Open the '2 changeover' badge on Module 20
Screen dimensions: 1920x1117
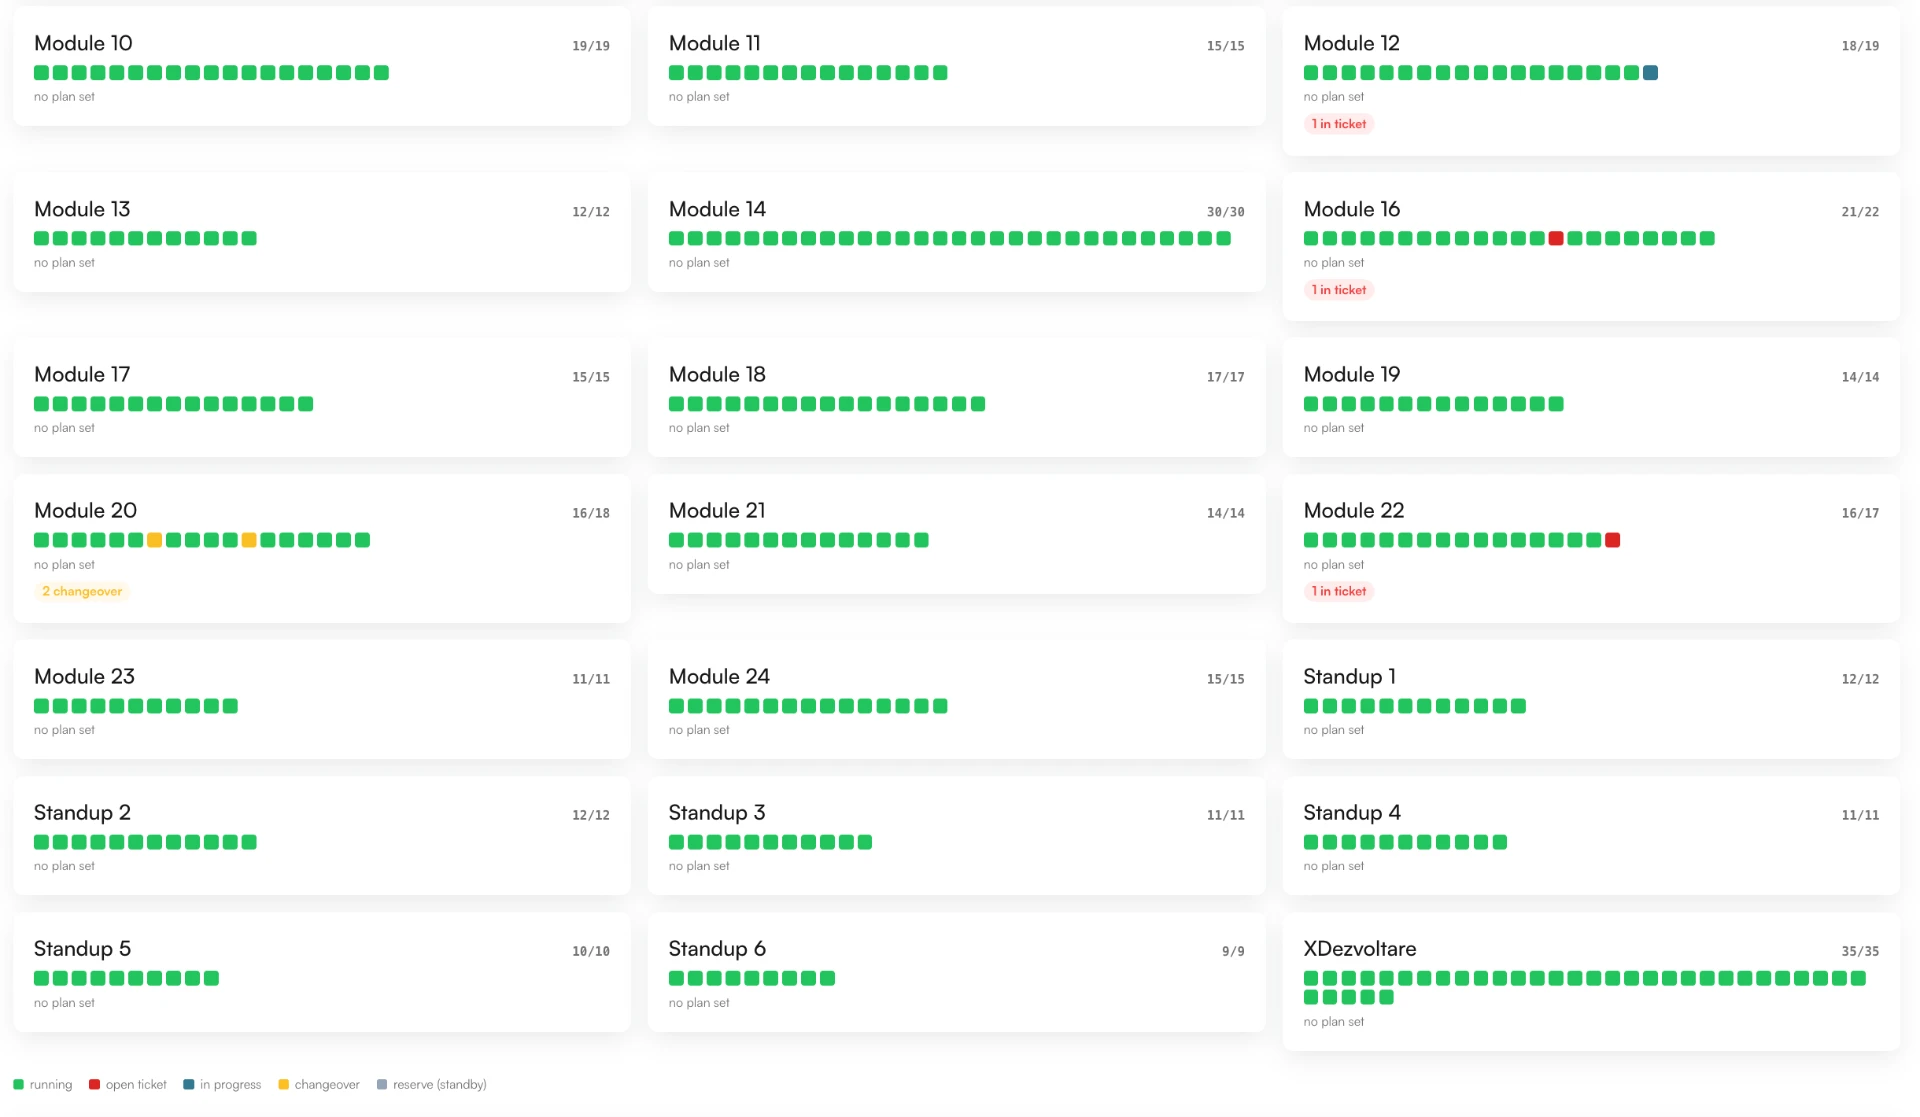[x=82, y=591]
